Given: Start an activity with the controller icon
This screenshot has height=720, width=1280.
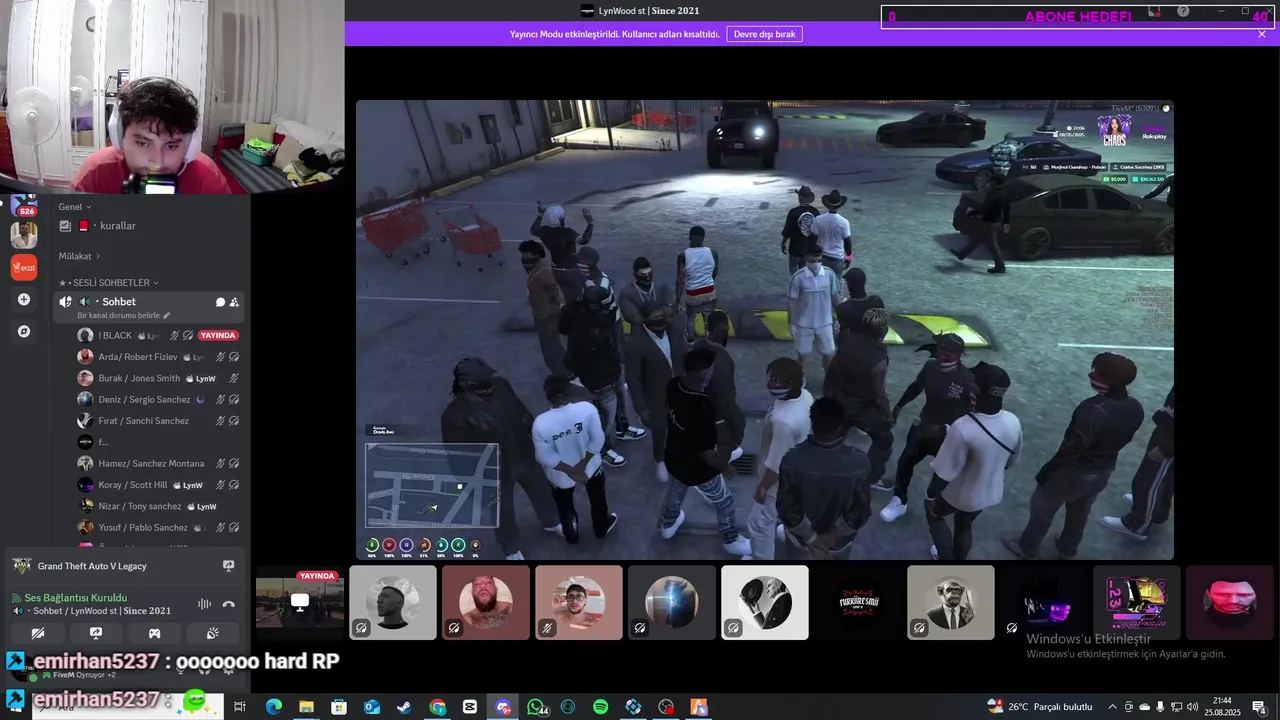Looking at the screenshot, I should click(x=154, y=633).
